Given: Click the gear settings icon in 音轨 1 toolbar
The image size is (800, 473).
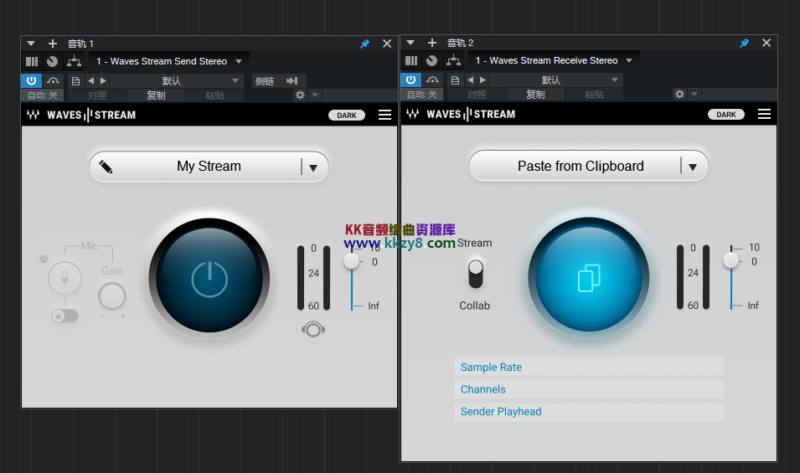Looking at the screenshot, I should point(299,95).
